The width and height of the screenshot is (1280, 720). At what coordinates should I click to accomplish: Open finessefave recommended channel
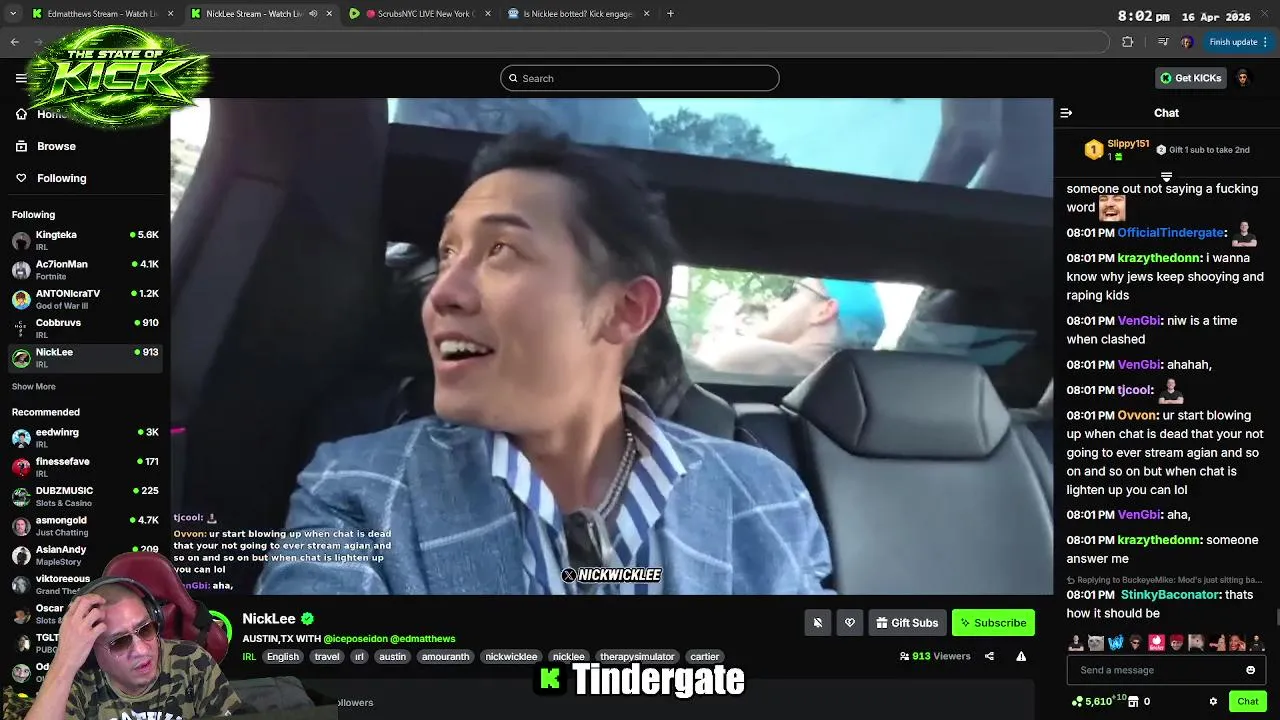(x=85, y=467)
